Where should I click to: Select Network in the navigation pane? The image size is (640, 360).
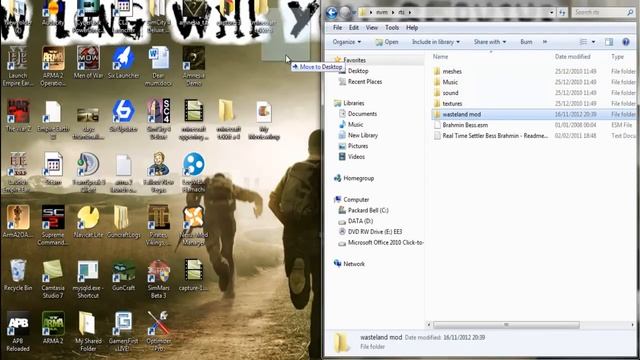pos(353,264)
